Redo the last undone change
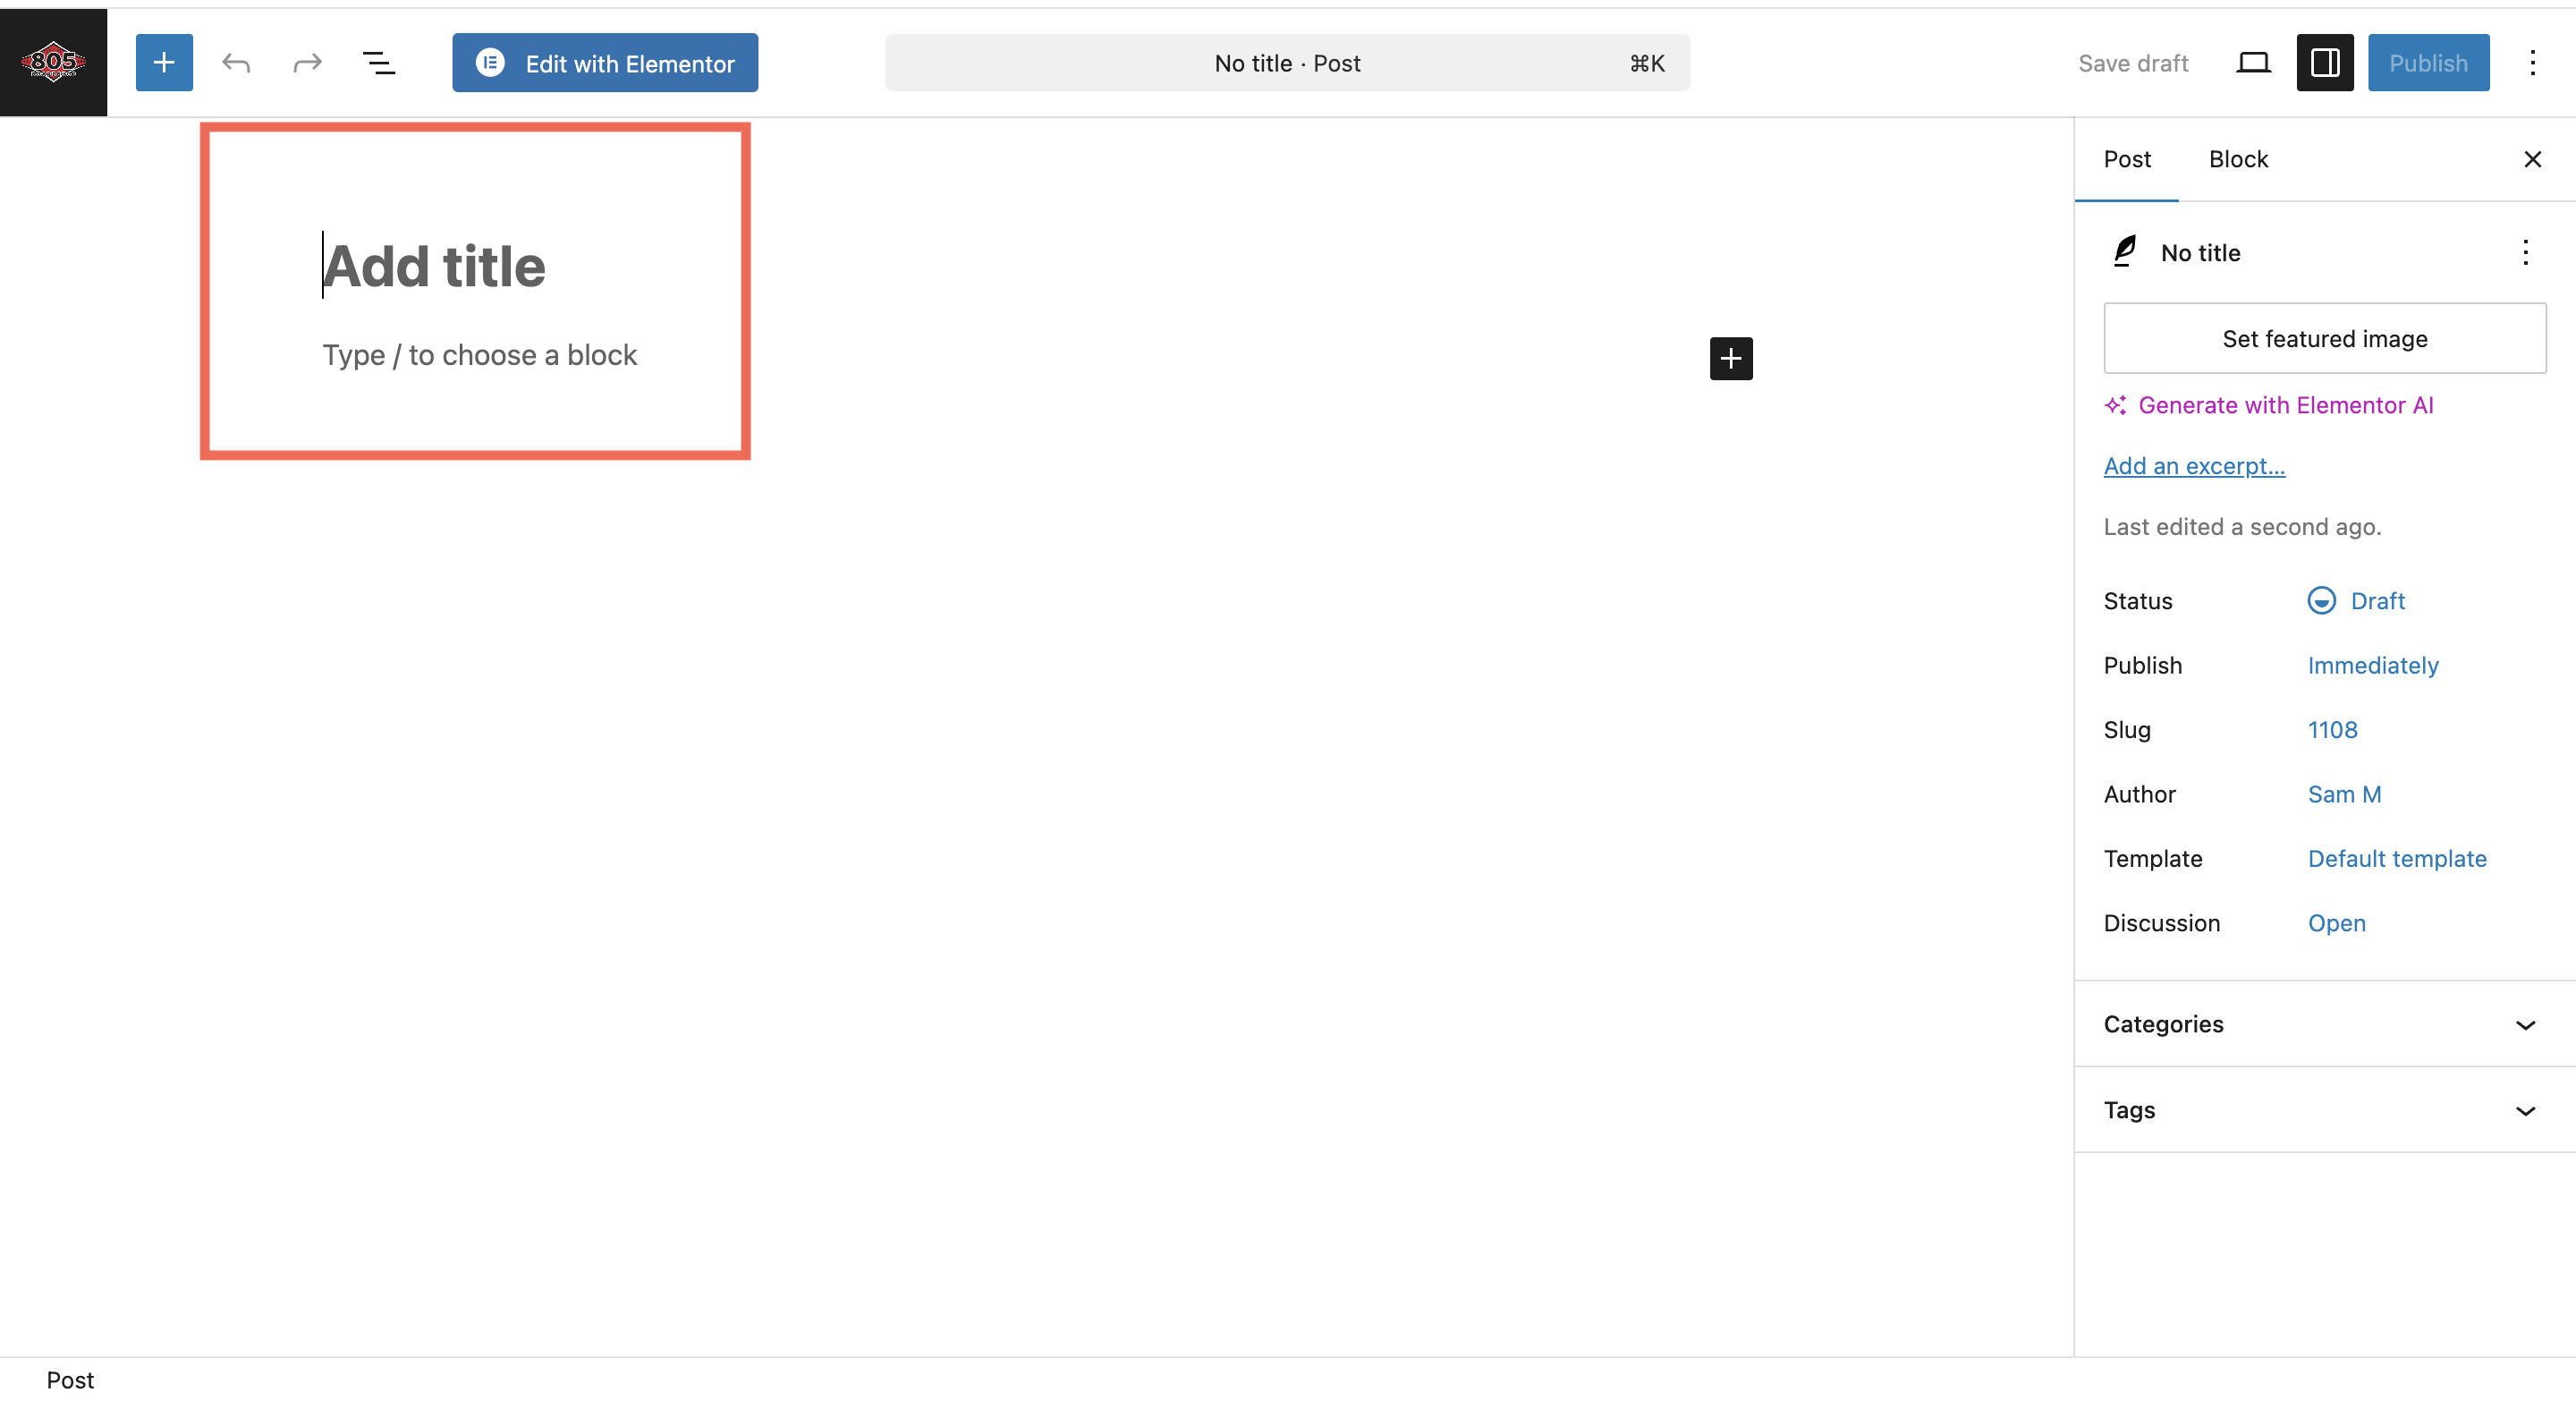This screenshot has width=2576, height=1401. [307, 63]
